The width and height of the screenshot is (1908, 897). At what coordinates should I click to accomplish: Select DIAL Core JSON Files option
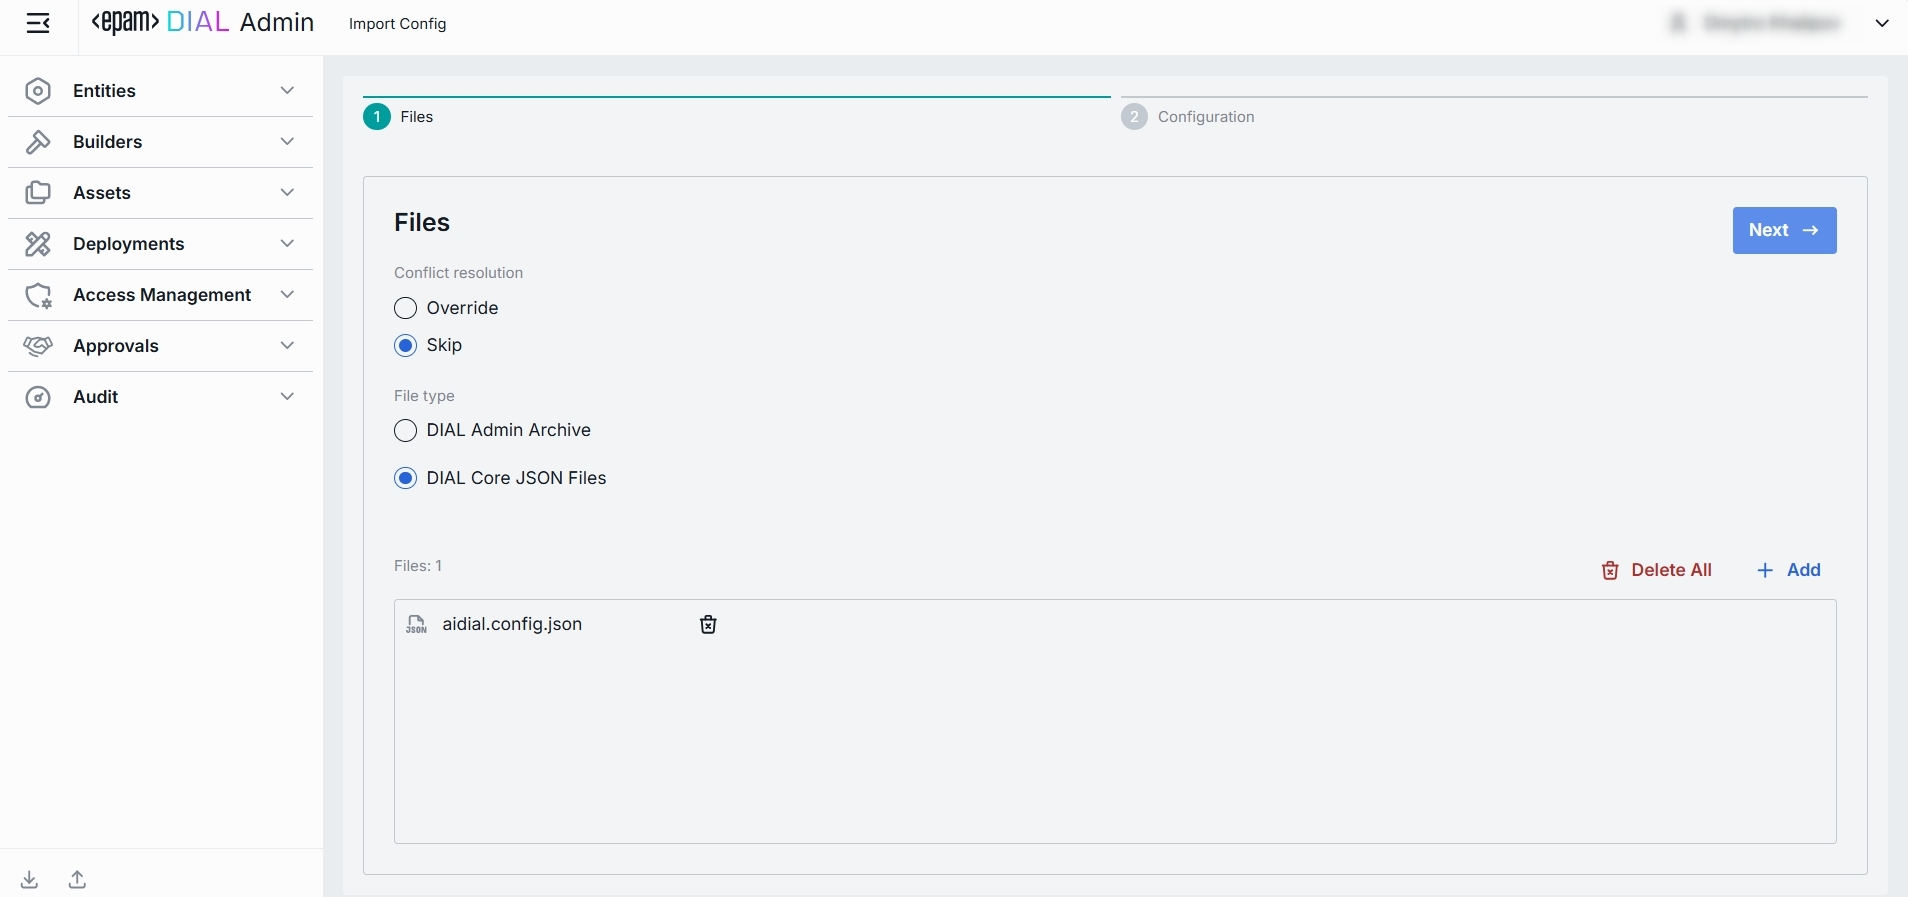click(405, 478)
